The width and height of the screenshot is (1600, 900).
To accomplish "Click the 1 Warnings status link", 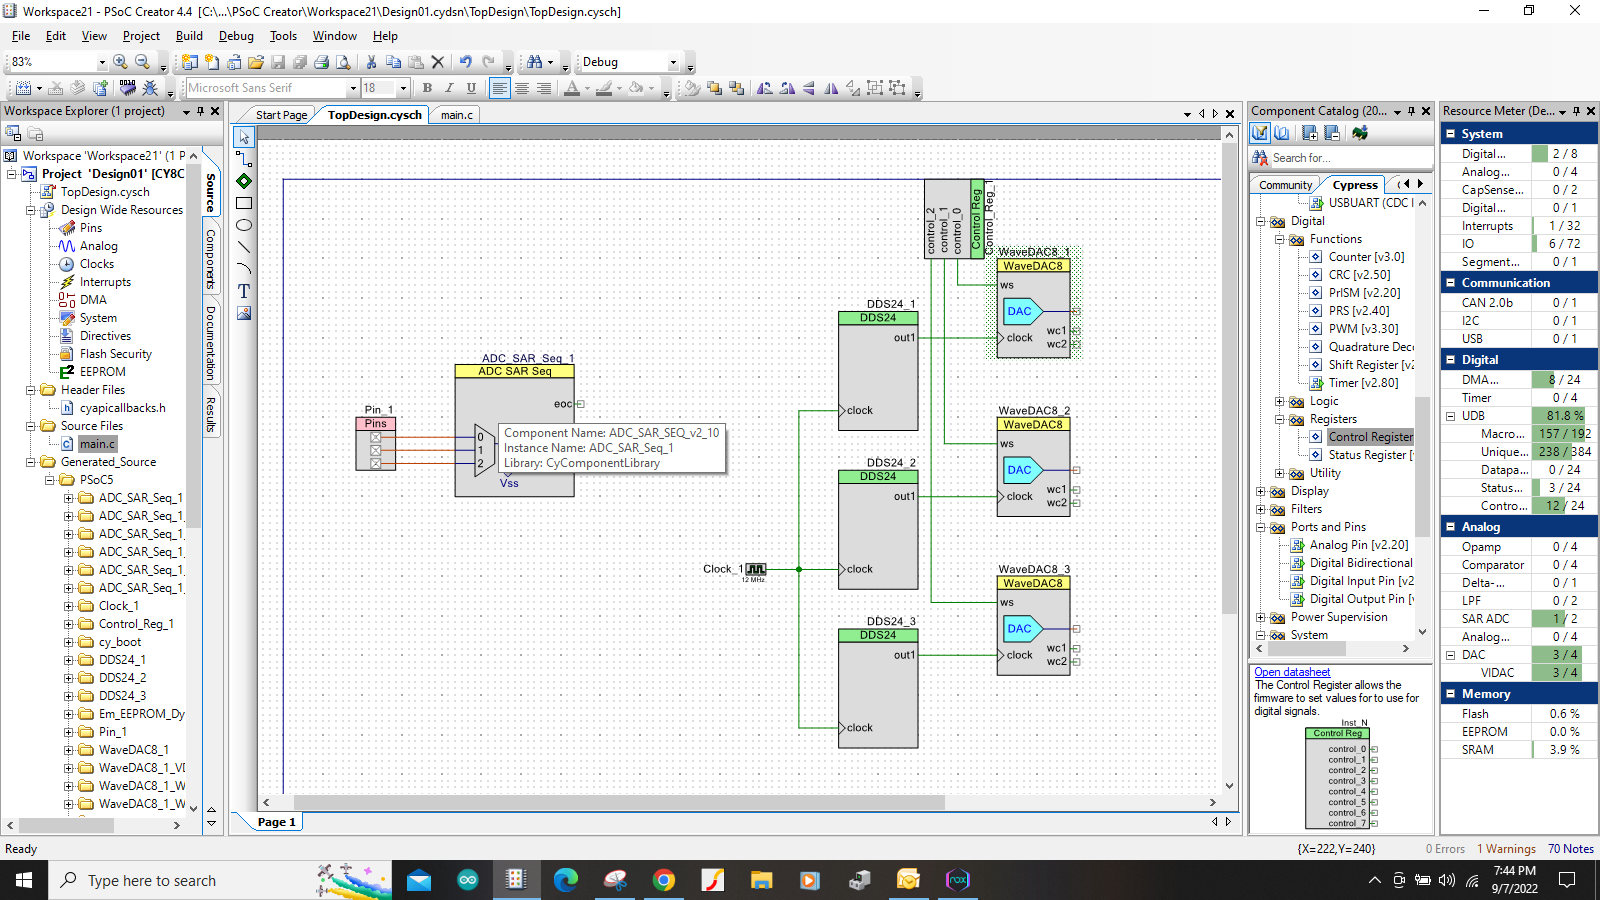I will pos(1506,849).
